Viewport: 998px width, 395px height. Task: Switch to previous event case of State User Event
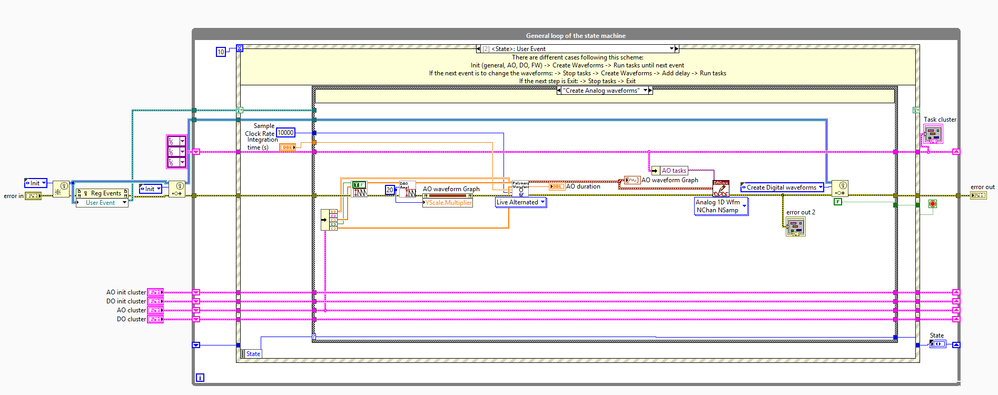pyautogui.click(x=479, y=48)
